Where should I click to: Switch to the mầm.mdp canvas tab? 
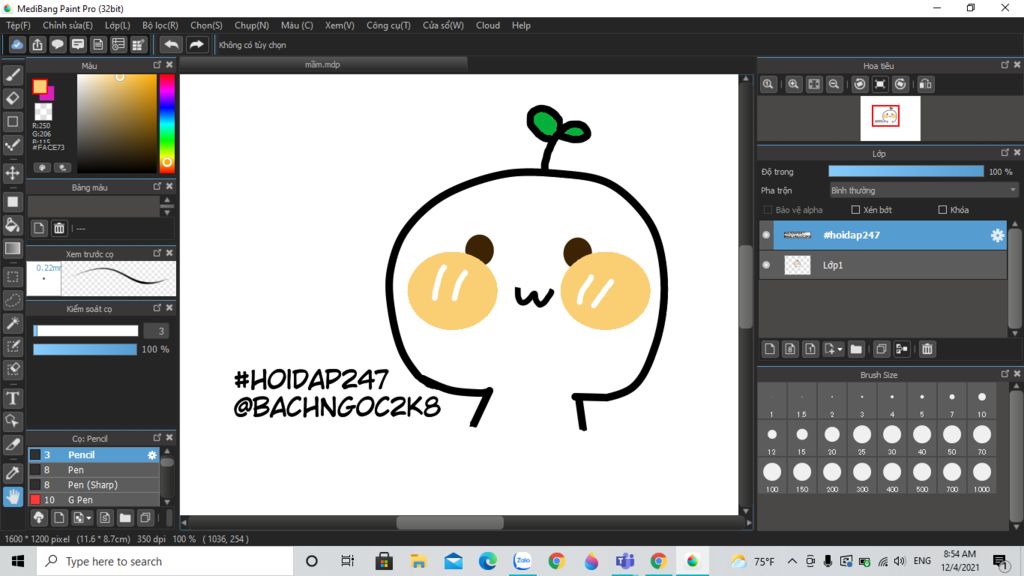323,65
